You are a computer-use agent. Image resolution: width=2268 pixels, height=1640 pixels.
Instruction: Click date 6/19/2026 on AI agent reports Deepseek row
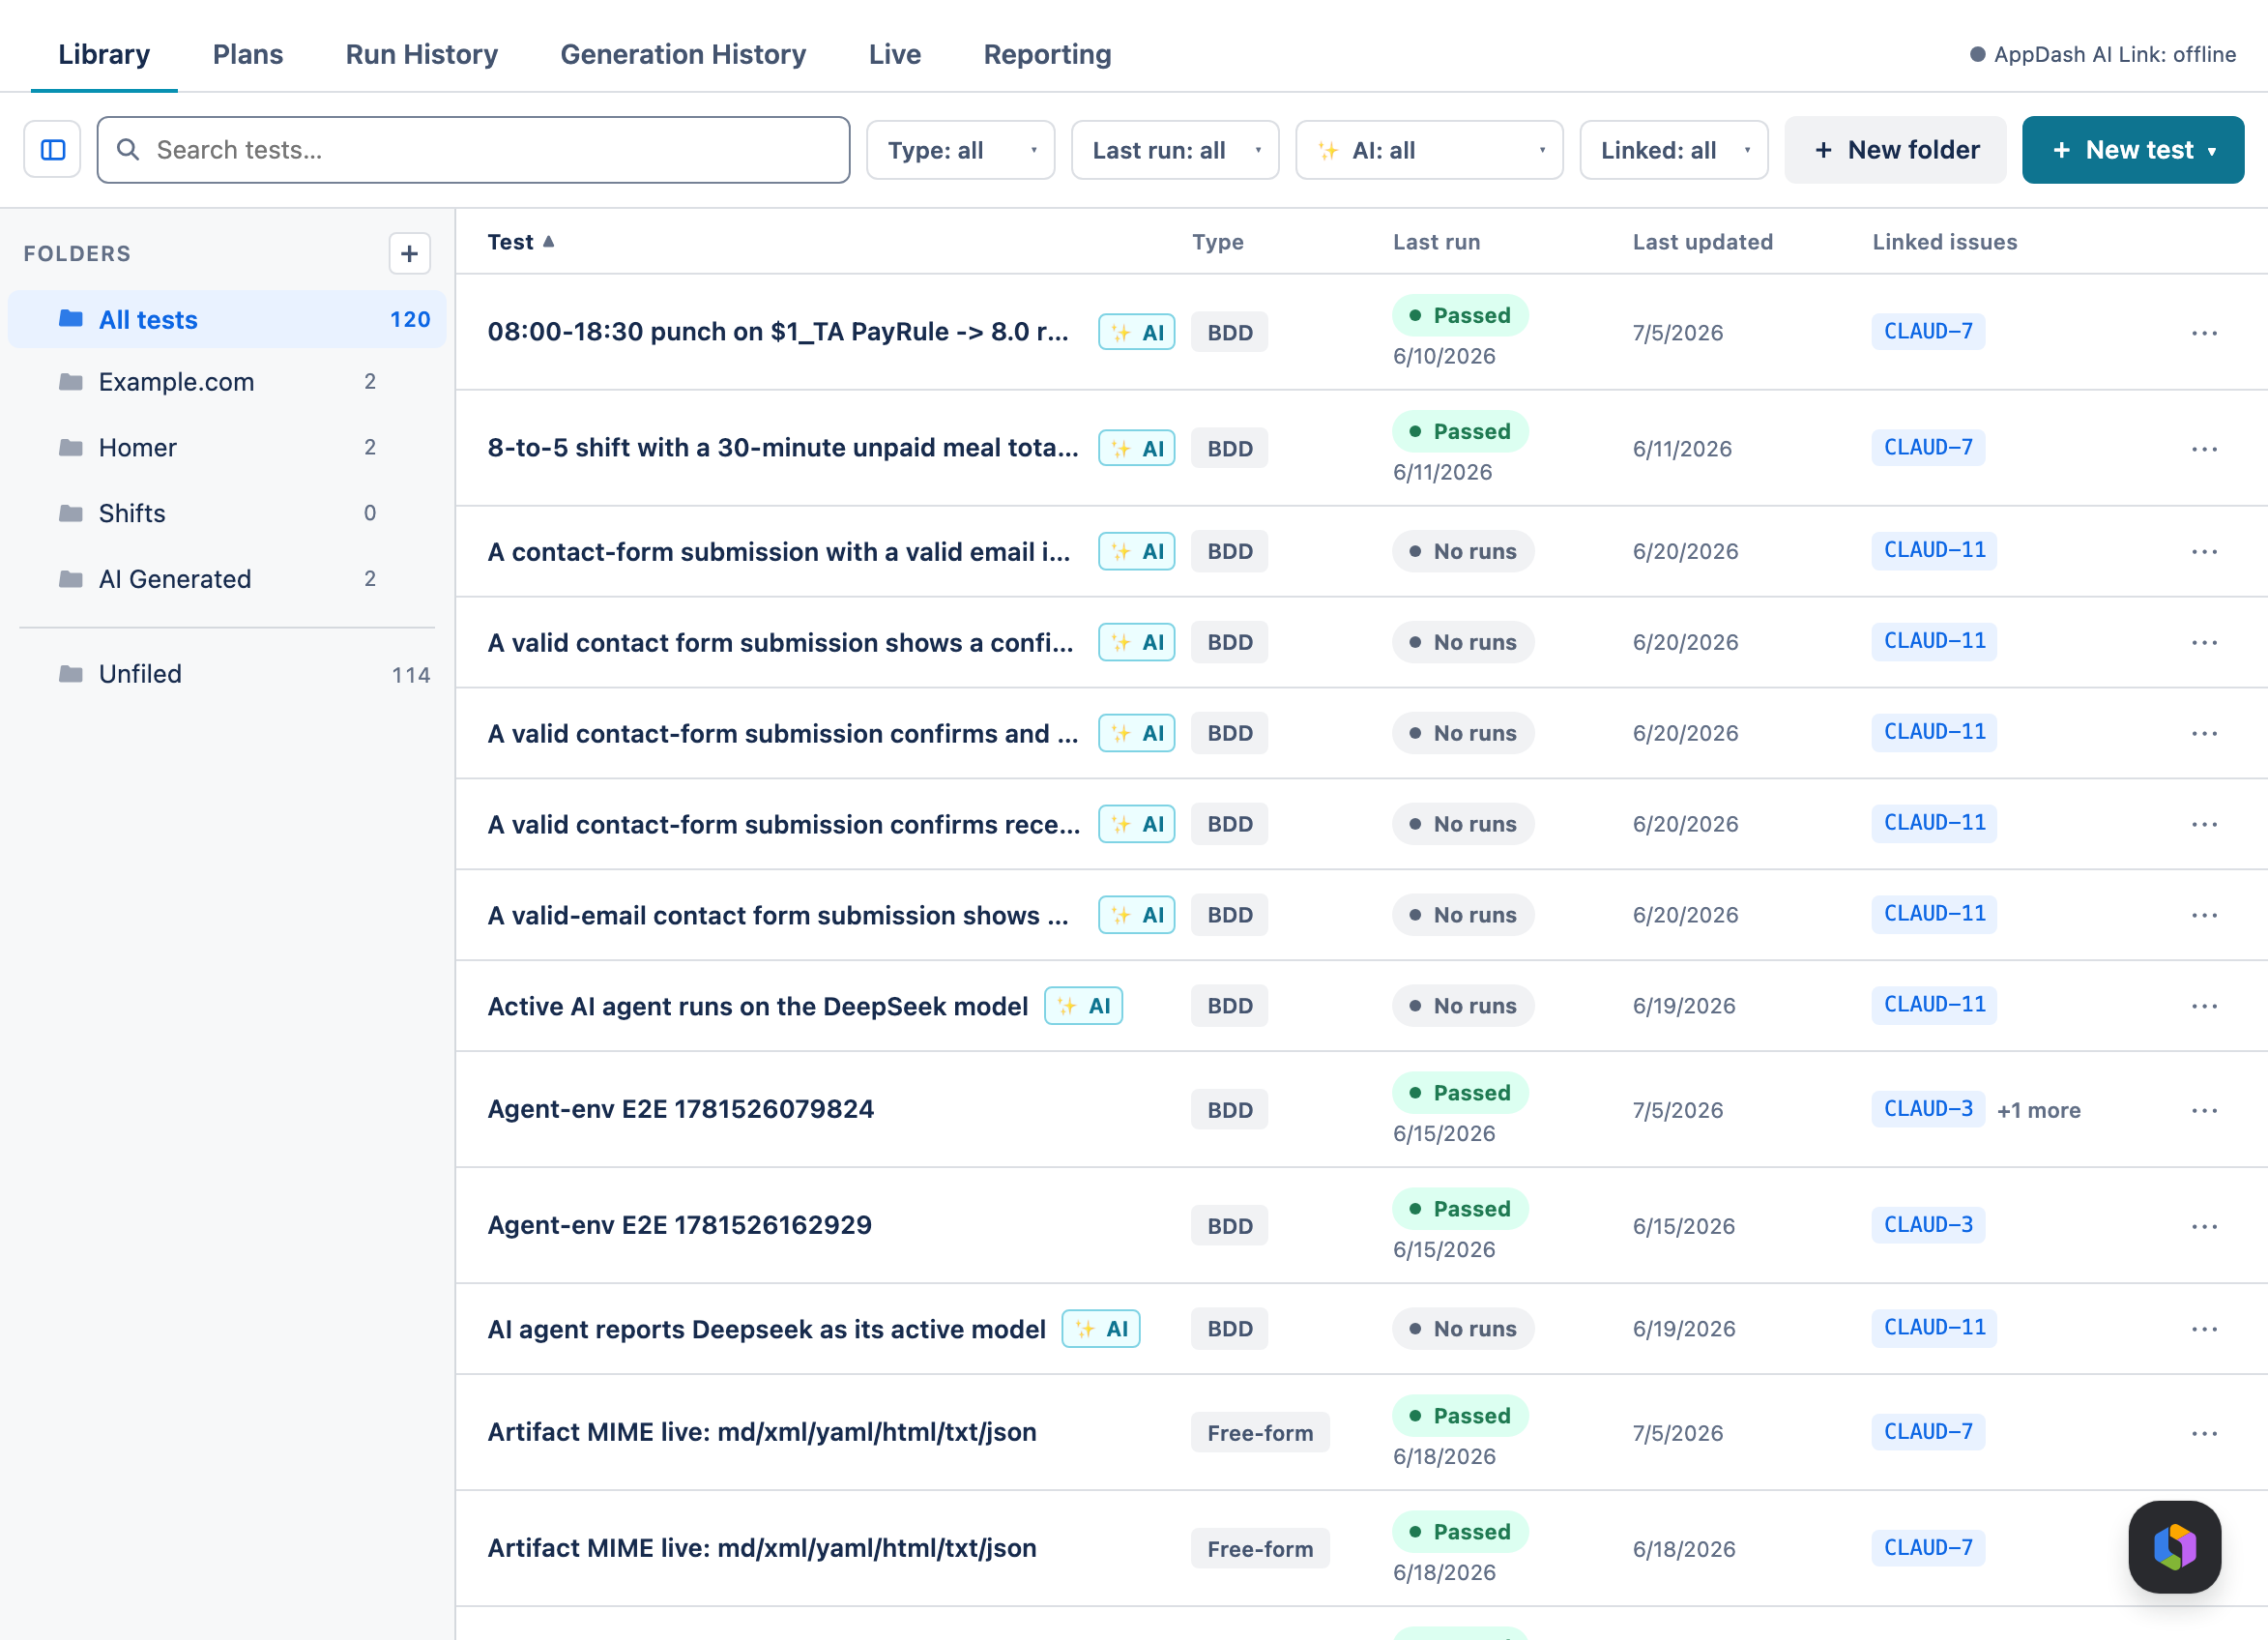point(1684,1329)
